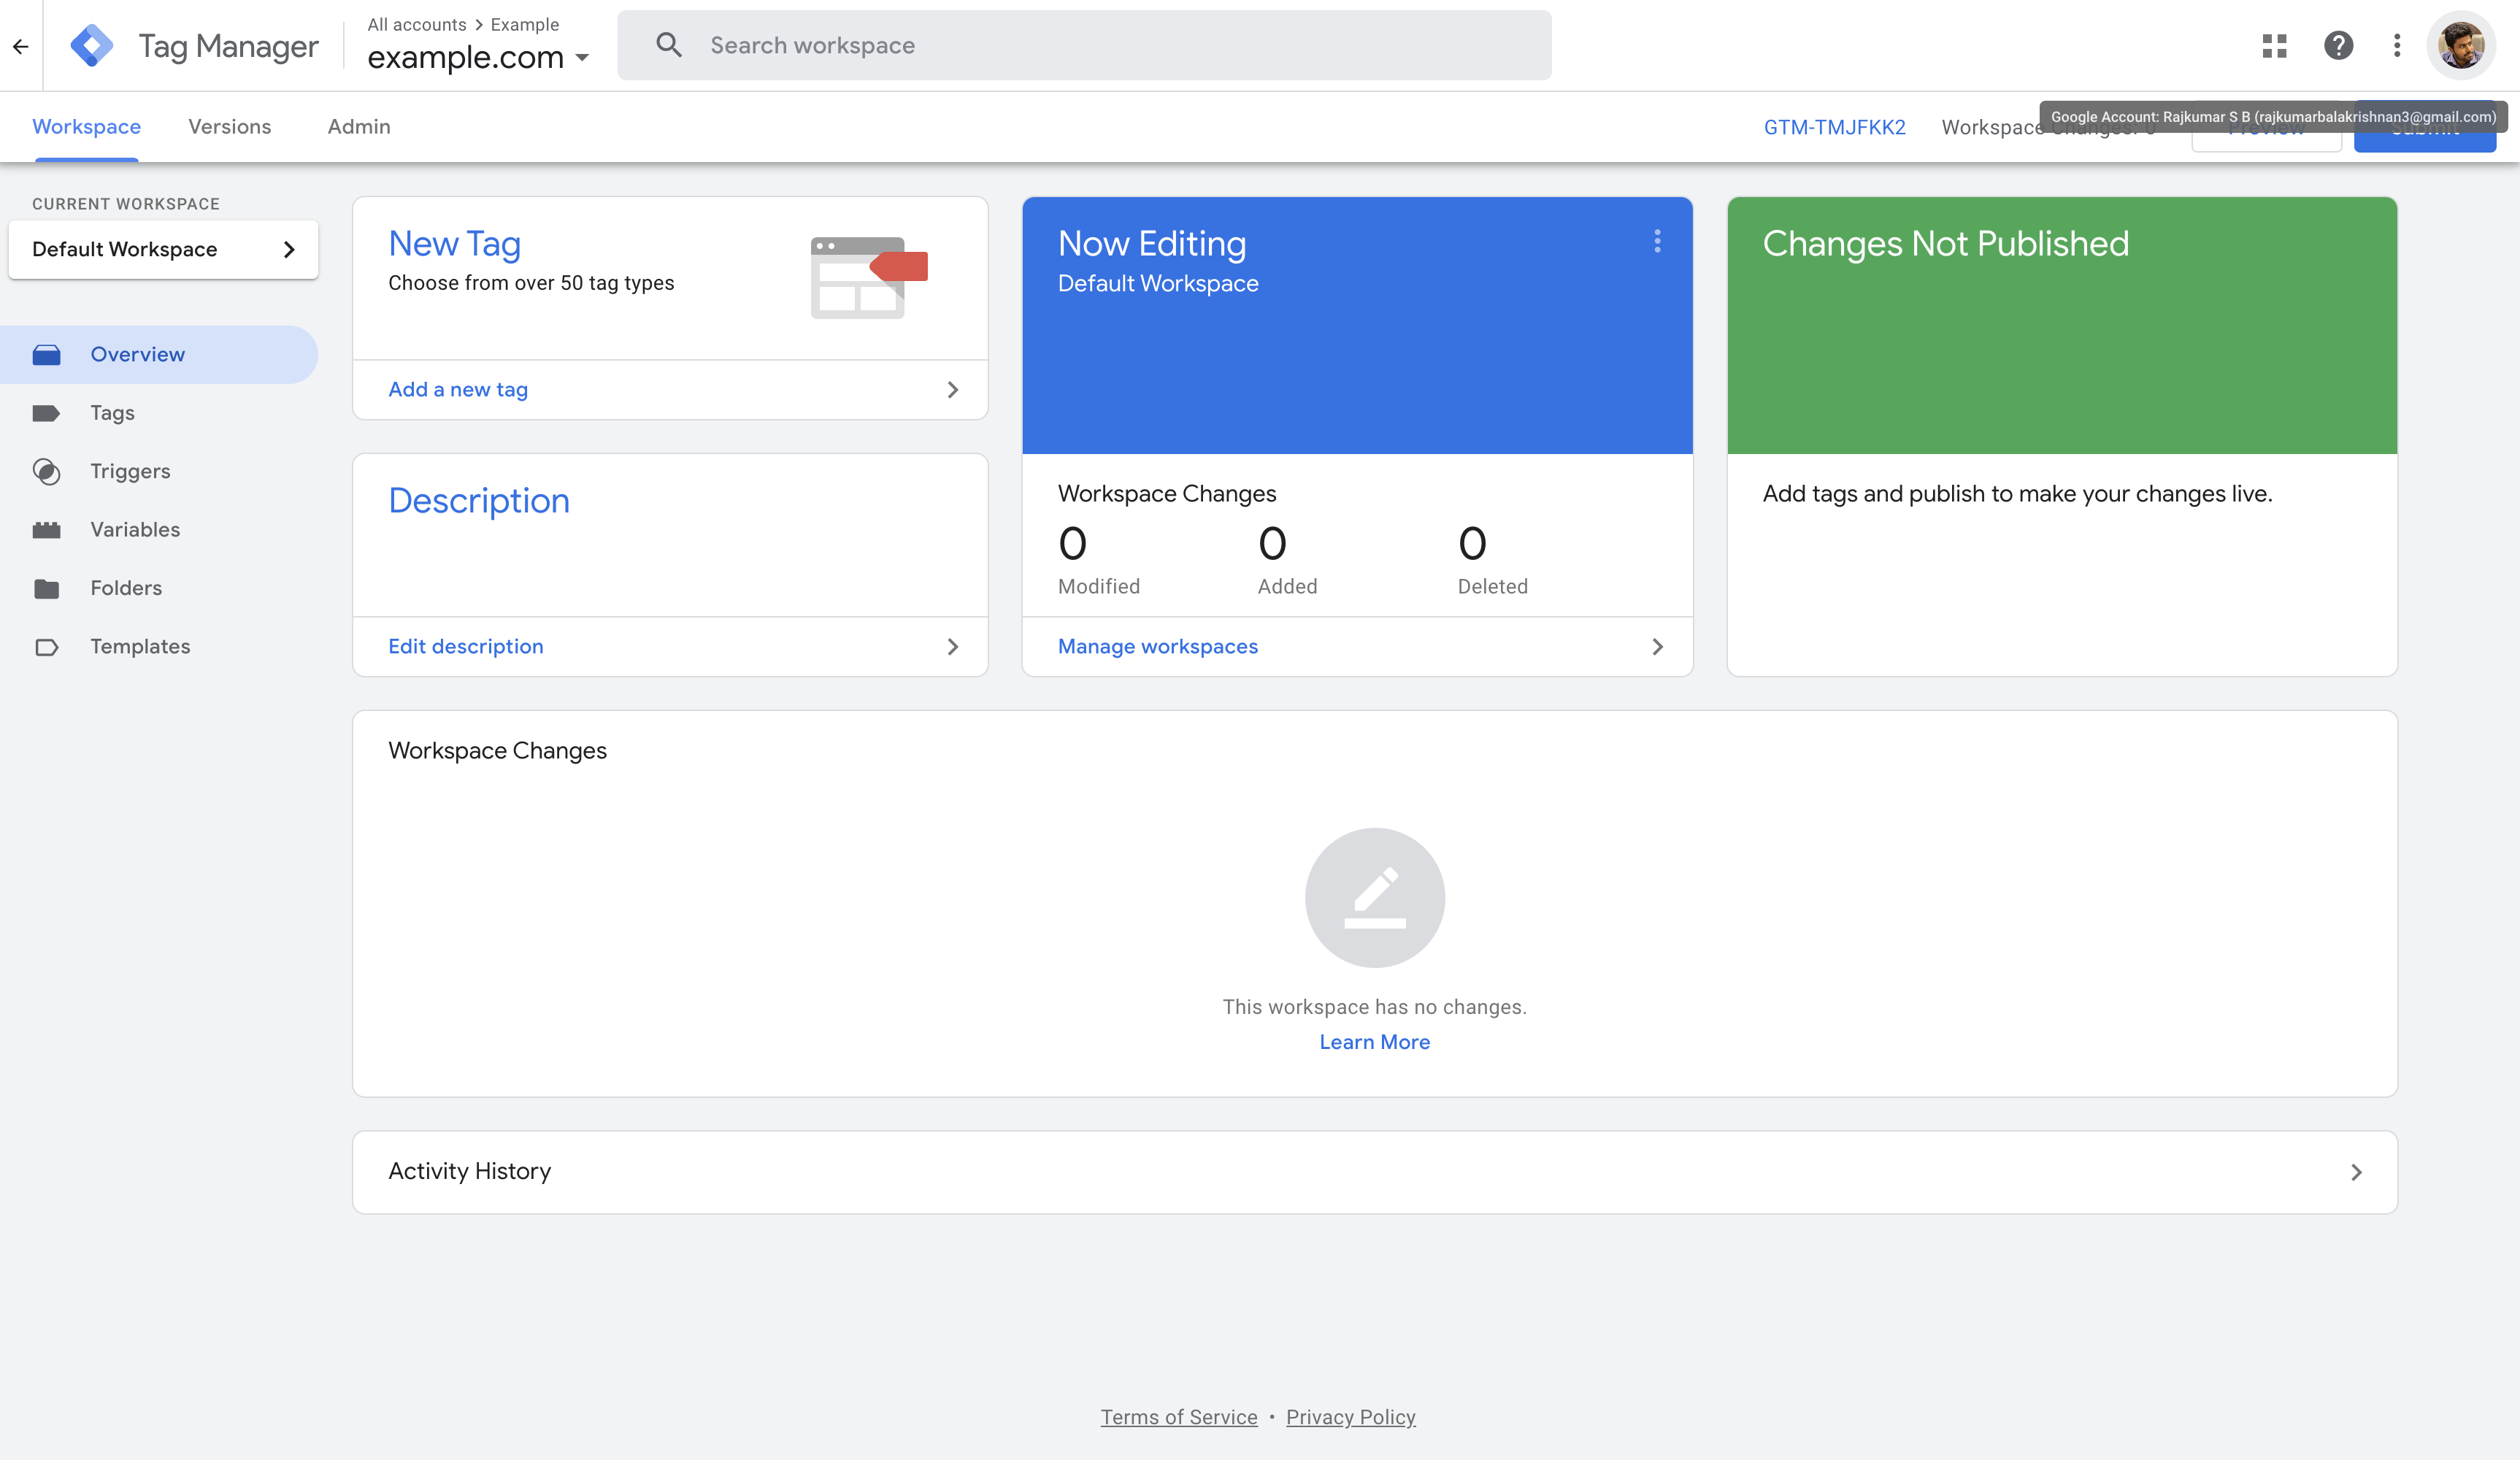The image size is (2520, 1460).
Task: Open Manage workspaces
Action: click(x=1158, y=646)
